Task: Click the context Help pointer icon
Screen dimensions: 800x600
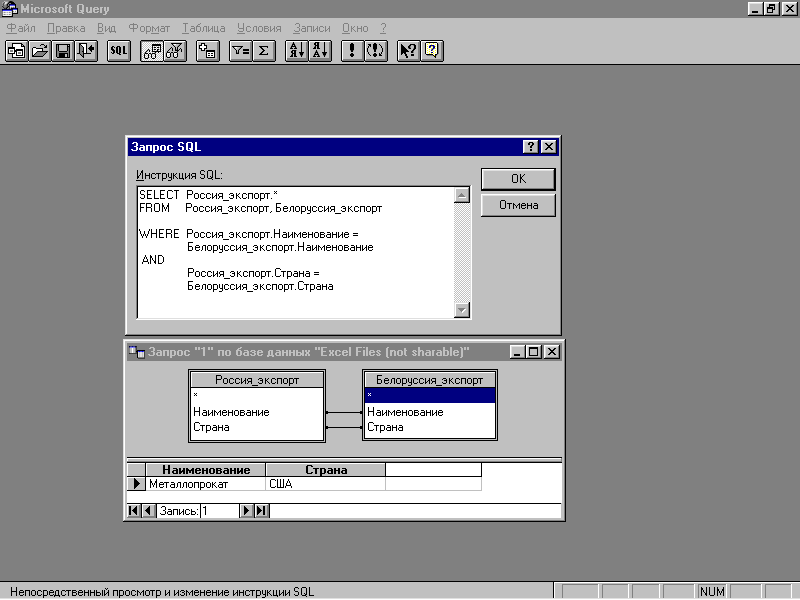Action: pyautogui.click(x=409, y=51)
